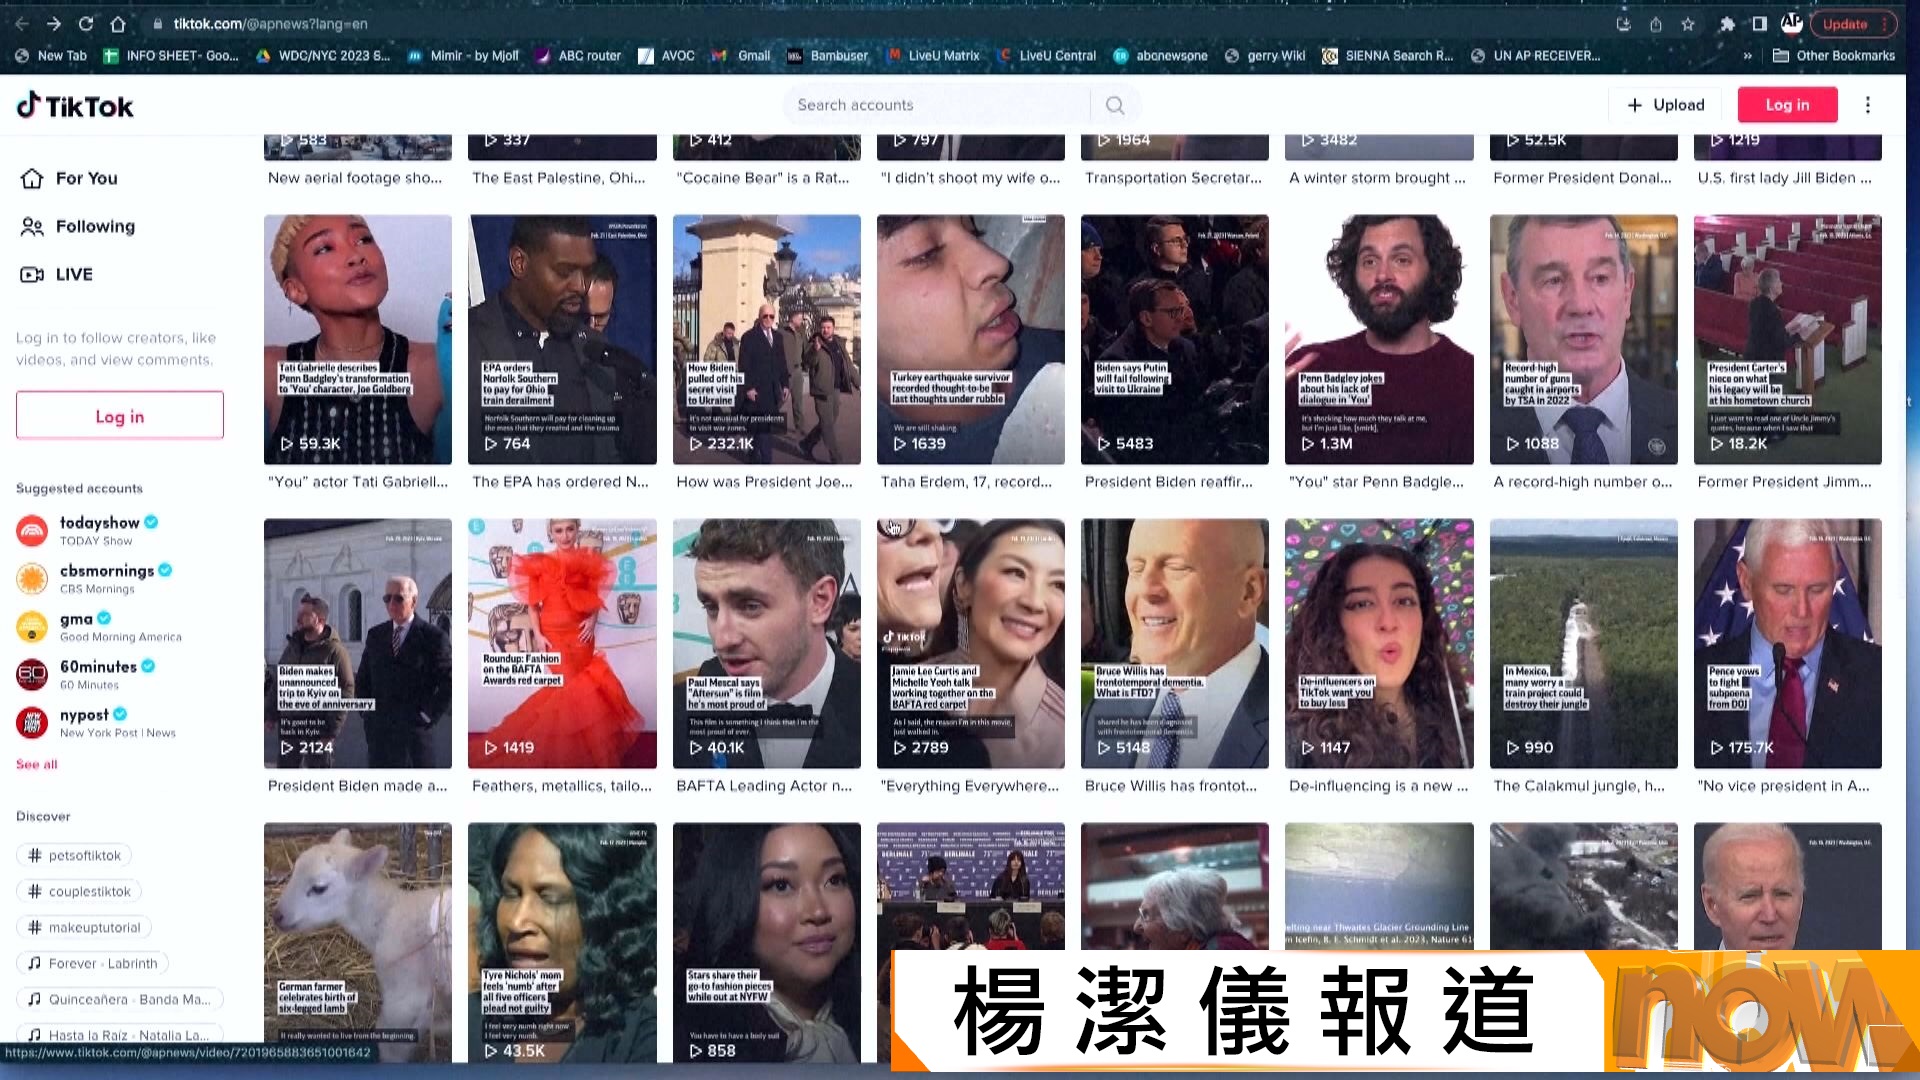Go back with browser back arrow
Screen dimensions: 1920x1080
tap(22, 24)
